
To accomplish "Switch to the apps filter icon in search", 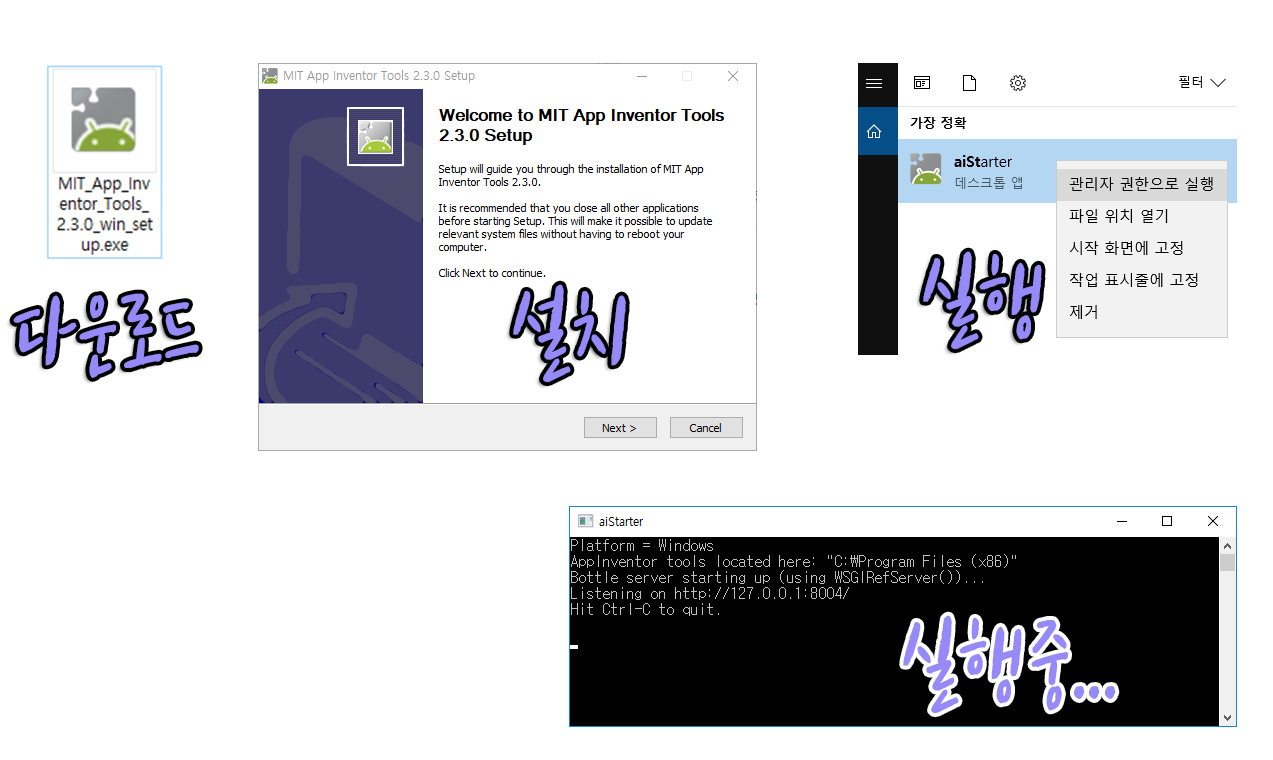I will [x=921, y=83].
